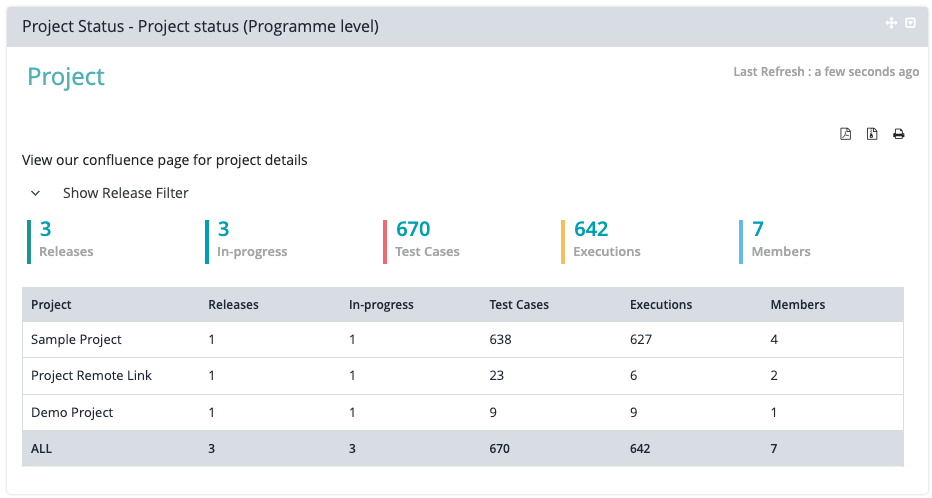Export the report as PDF
This screenshot has height=498, width=932.
point(845,134)
